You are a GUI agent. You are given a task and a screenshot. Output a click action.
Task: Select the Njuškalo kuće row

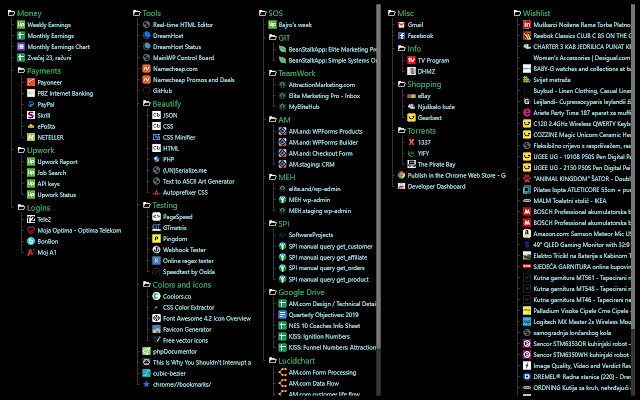[x=431, y=107]
